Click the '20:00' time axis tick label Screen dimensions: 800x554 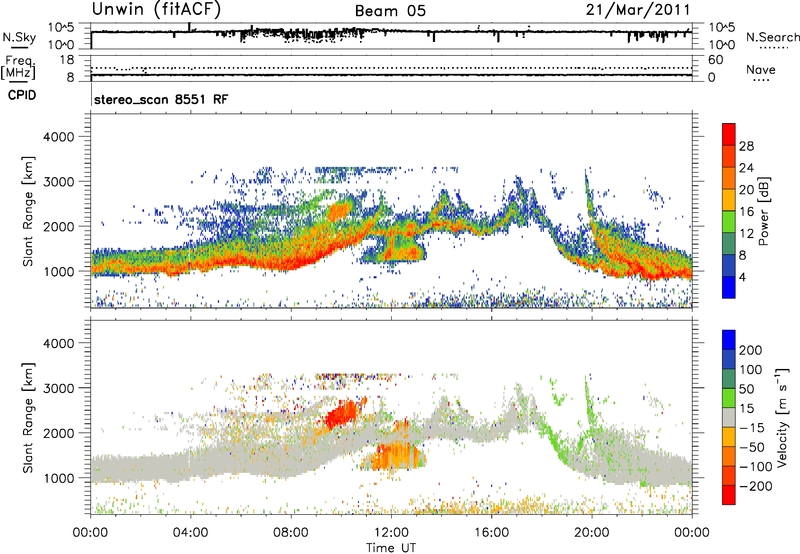591,533
